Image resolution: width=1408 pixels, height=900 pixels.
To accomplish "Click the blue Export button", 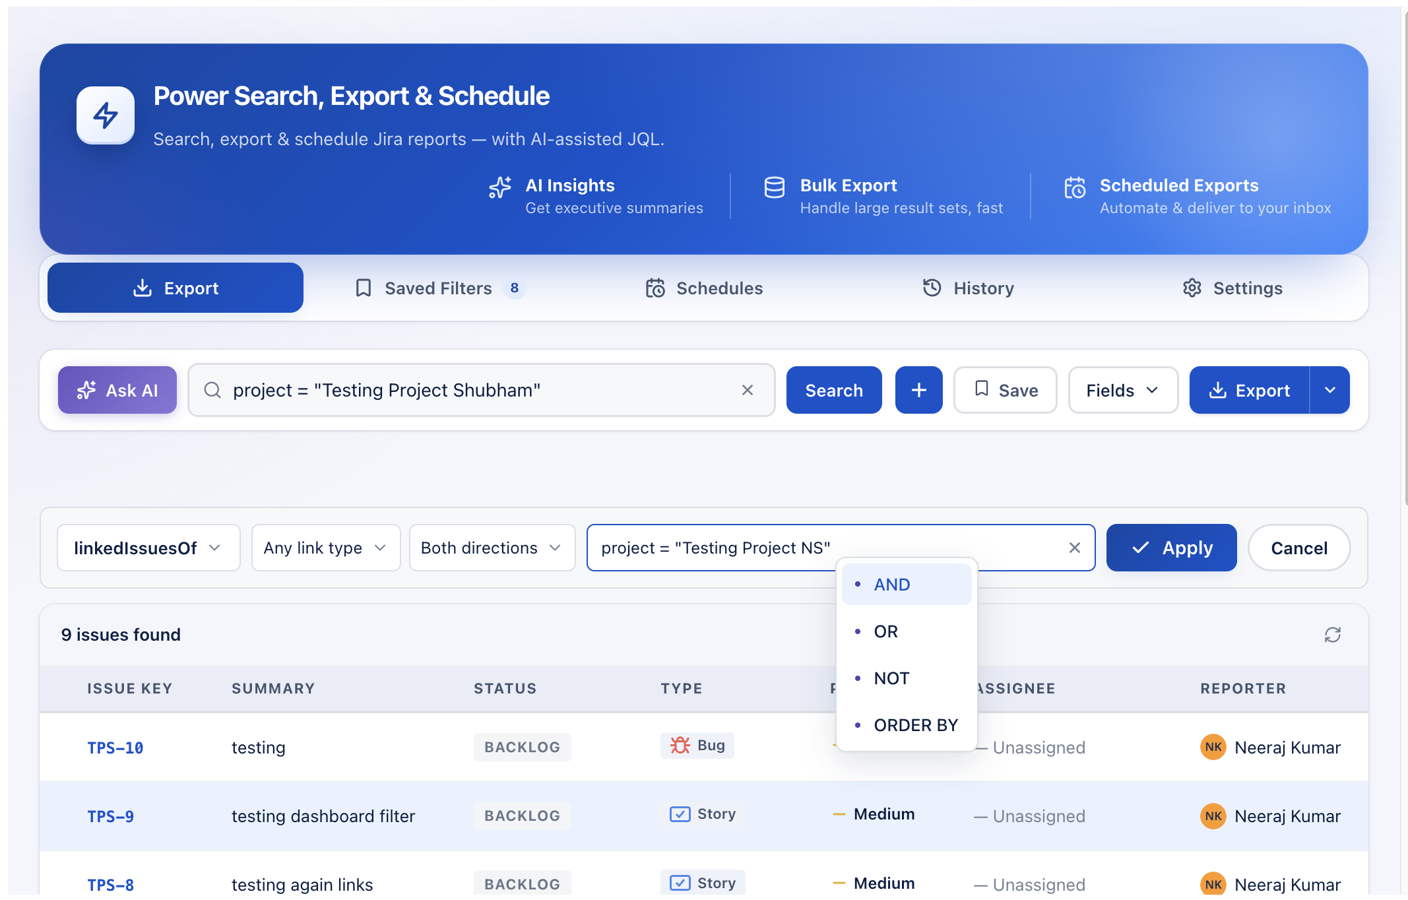I will pyautogui.click(x=1249, y=390).
